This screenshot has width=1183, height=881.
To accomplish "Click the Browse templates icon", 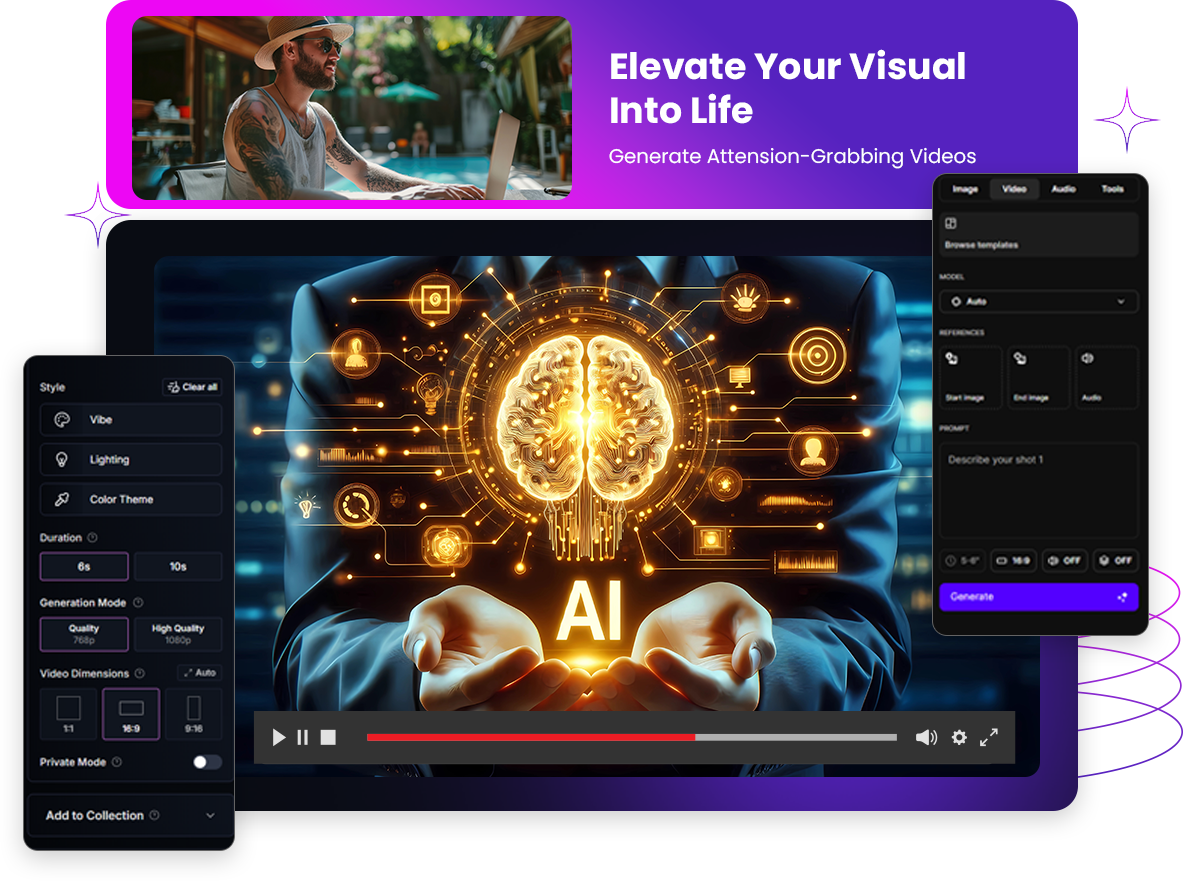I will pos(952,224).
